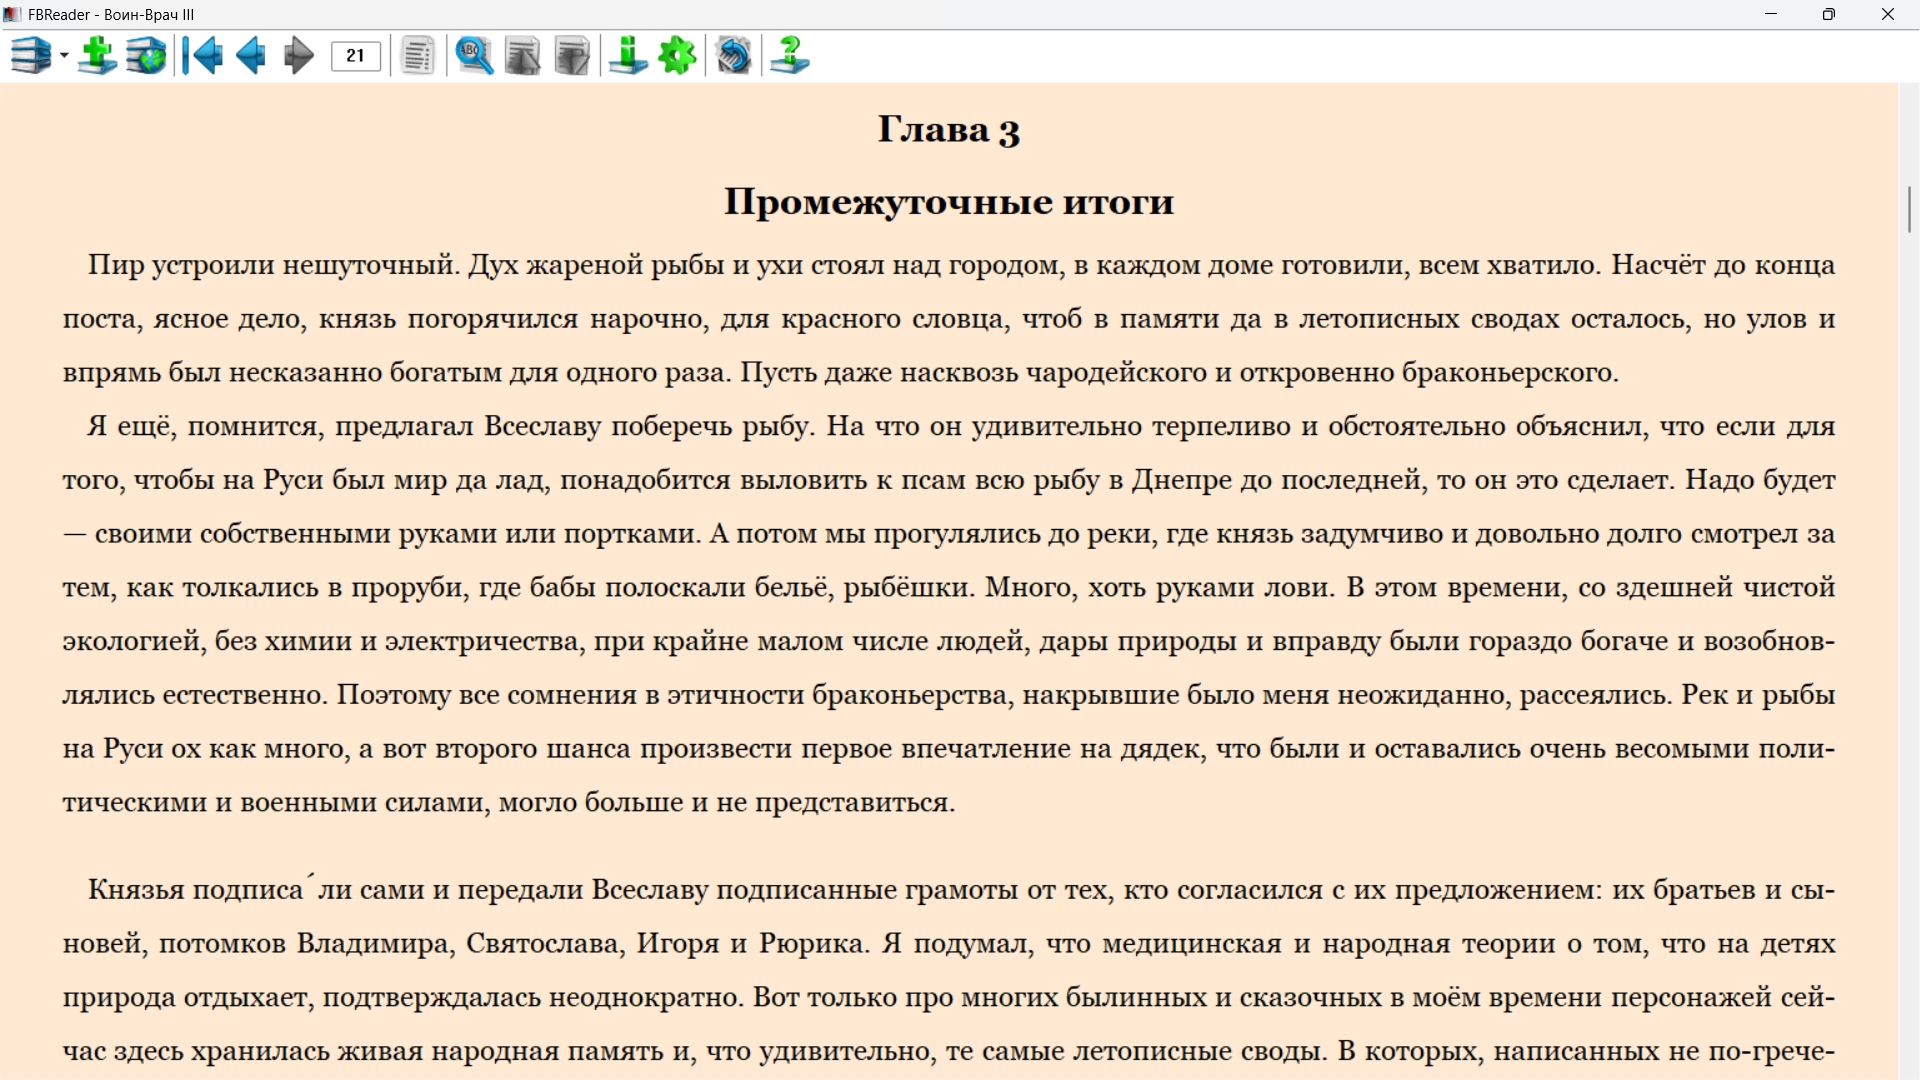The height and width of the screenshot is (1080, 1920).
Task: Open help with the question mark icon
Action: coord(790,56)
